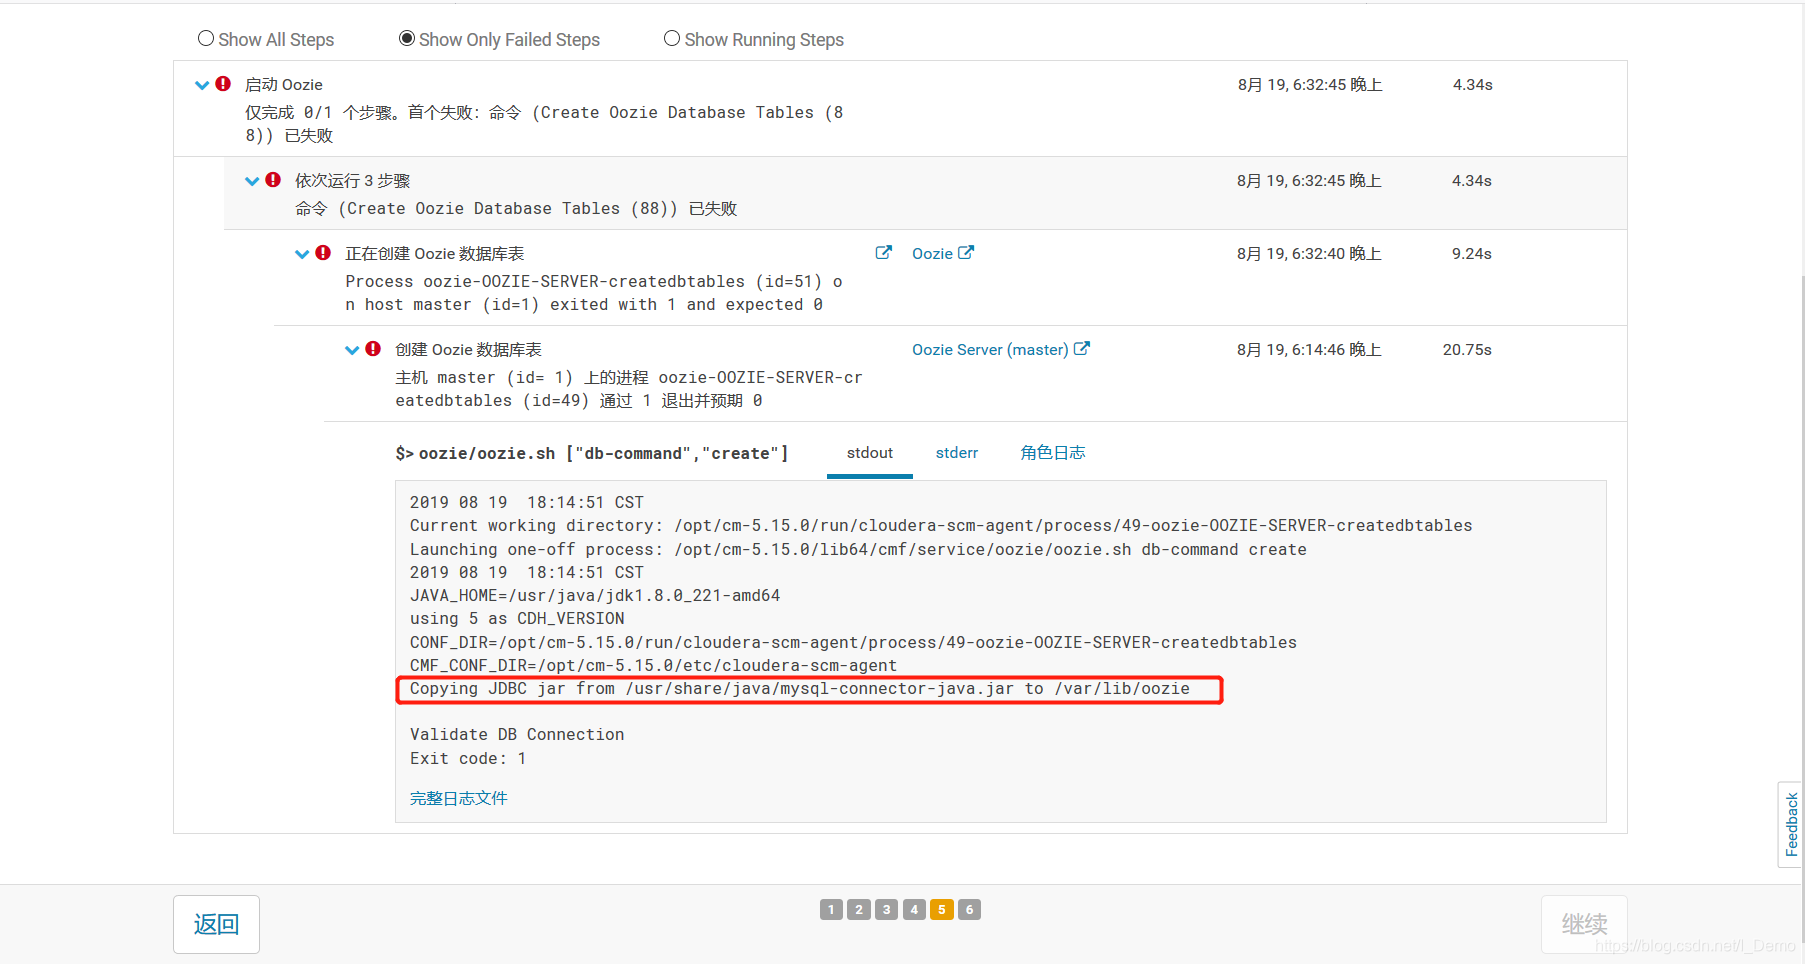Click the 'Launching one-off process' log line

[858, 550]
